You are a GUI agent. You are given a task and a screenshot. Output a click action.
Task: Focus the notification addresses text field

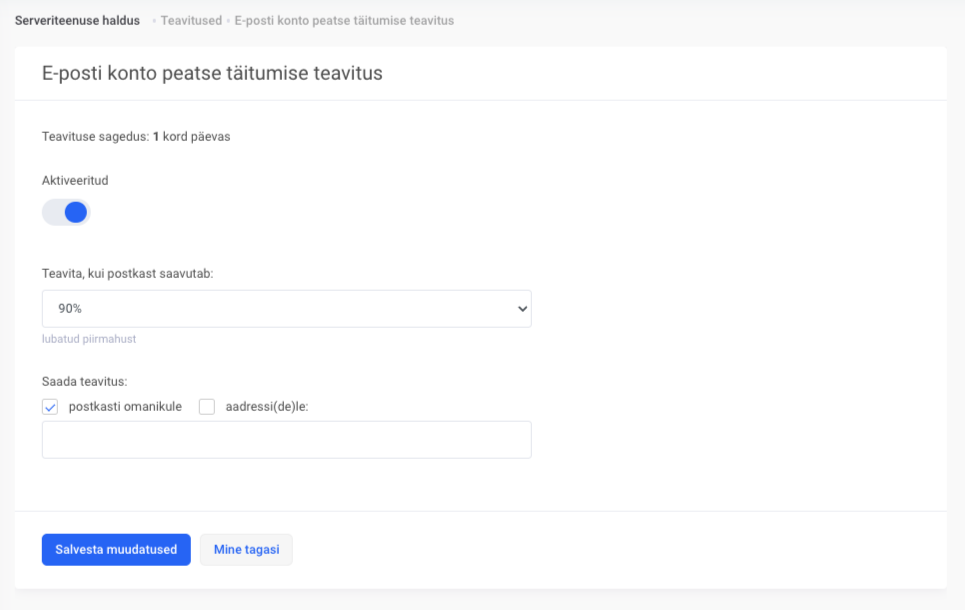point(286,439)
